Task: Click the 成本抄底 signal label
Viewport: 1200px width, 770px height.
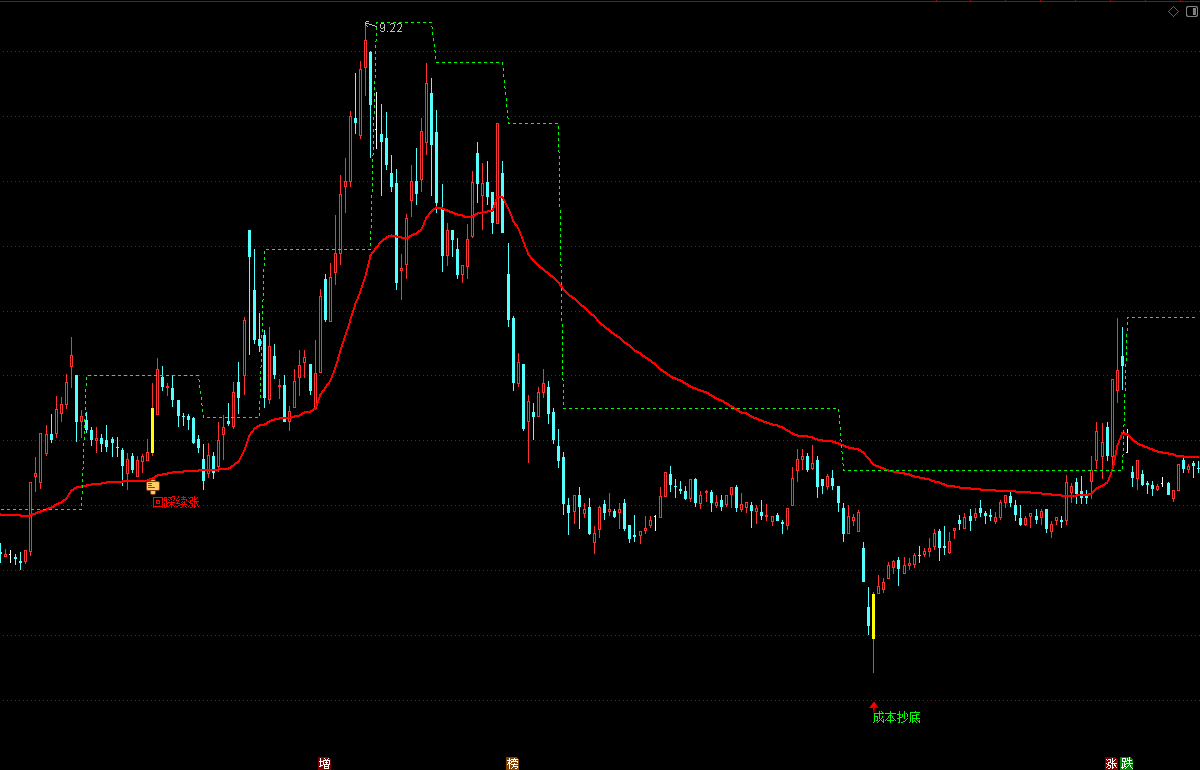Action: point(894,716)
